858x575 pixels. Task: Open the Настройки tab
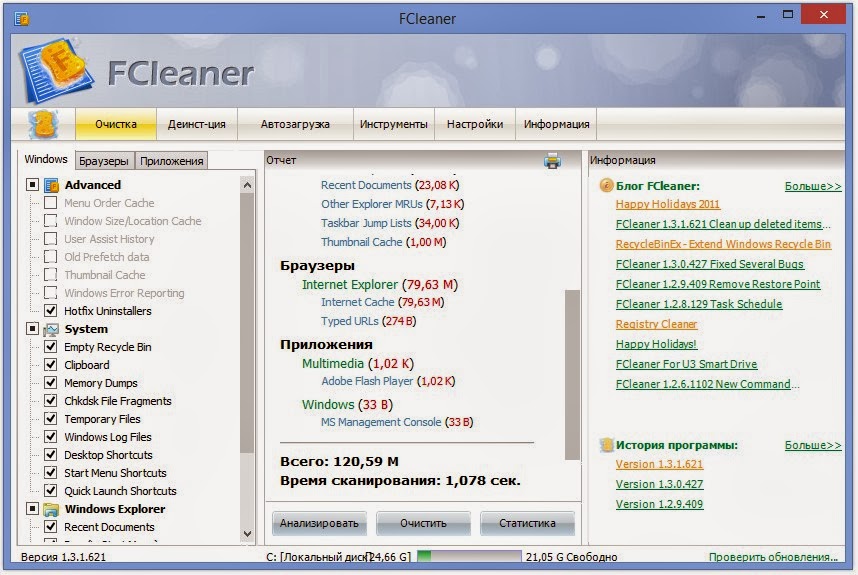point(475,124)
